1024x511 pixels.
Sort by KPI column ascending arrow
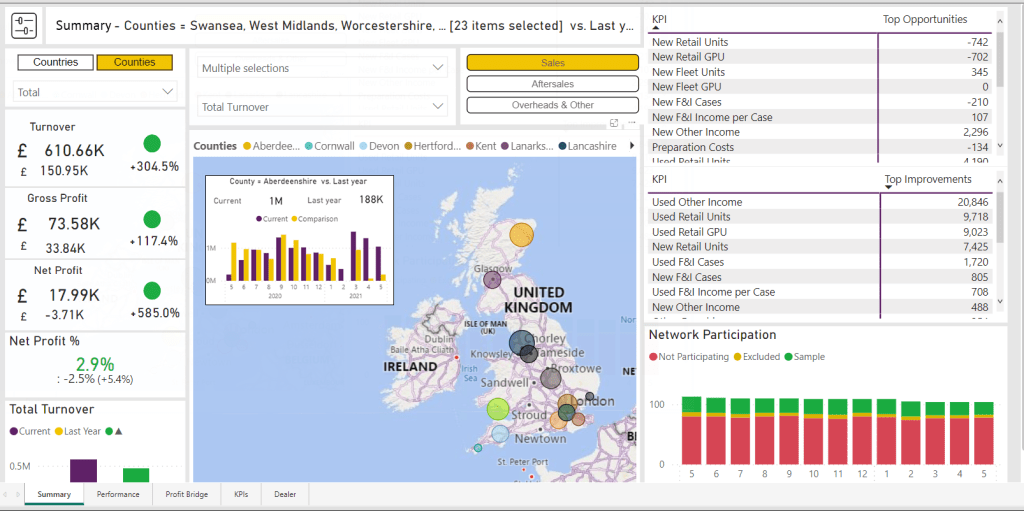[x=656, y=28]
